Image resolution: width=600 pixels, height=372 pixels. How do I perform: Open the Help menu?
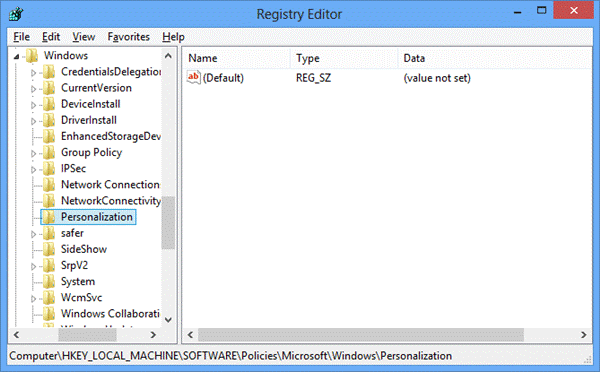173,37
